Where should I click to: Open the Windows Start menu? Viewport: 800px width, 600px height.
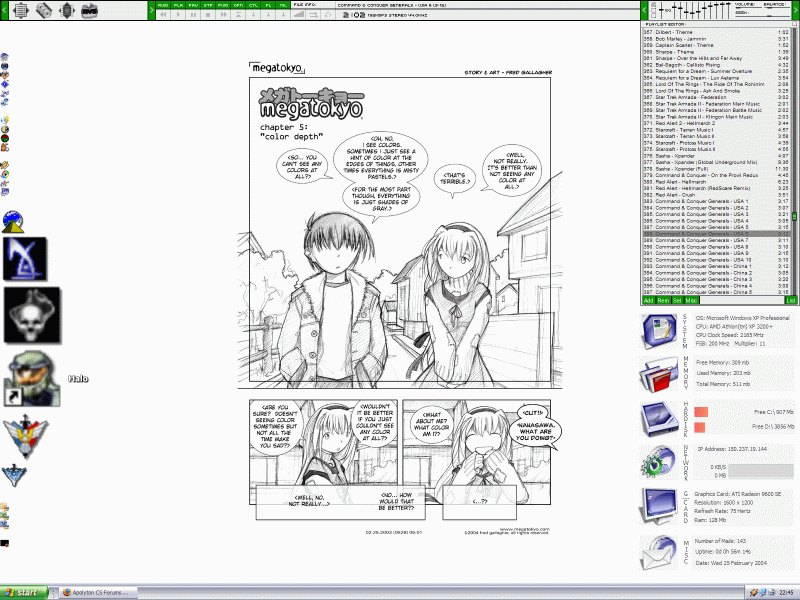click(23, 592)
